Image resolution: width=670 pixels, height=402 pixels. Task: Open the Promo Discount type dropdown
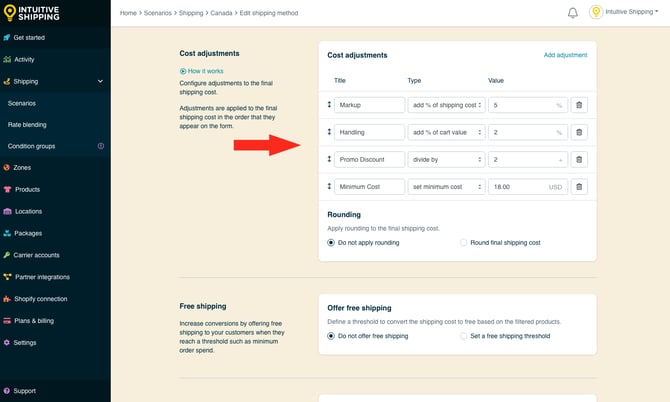tap(446, 160)
